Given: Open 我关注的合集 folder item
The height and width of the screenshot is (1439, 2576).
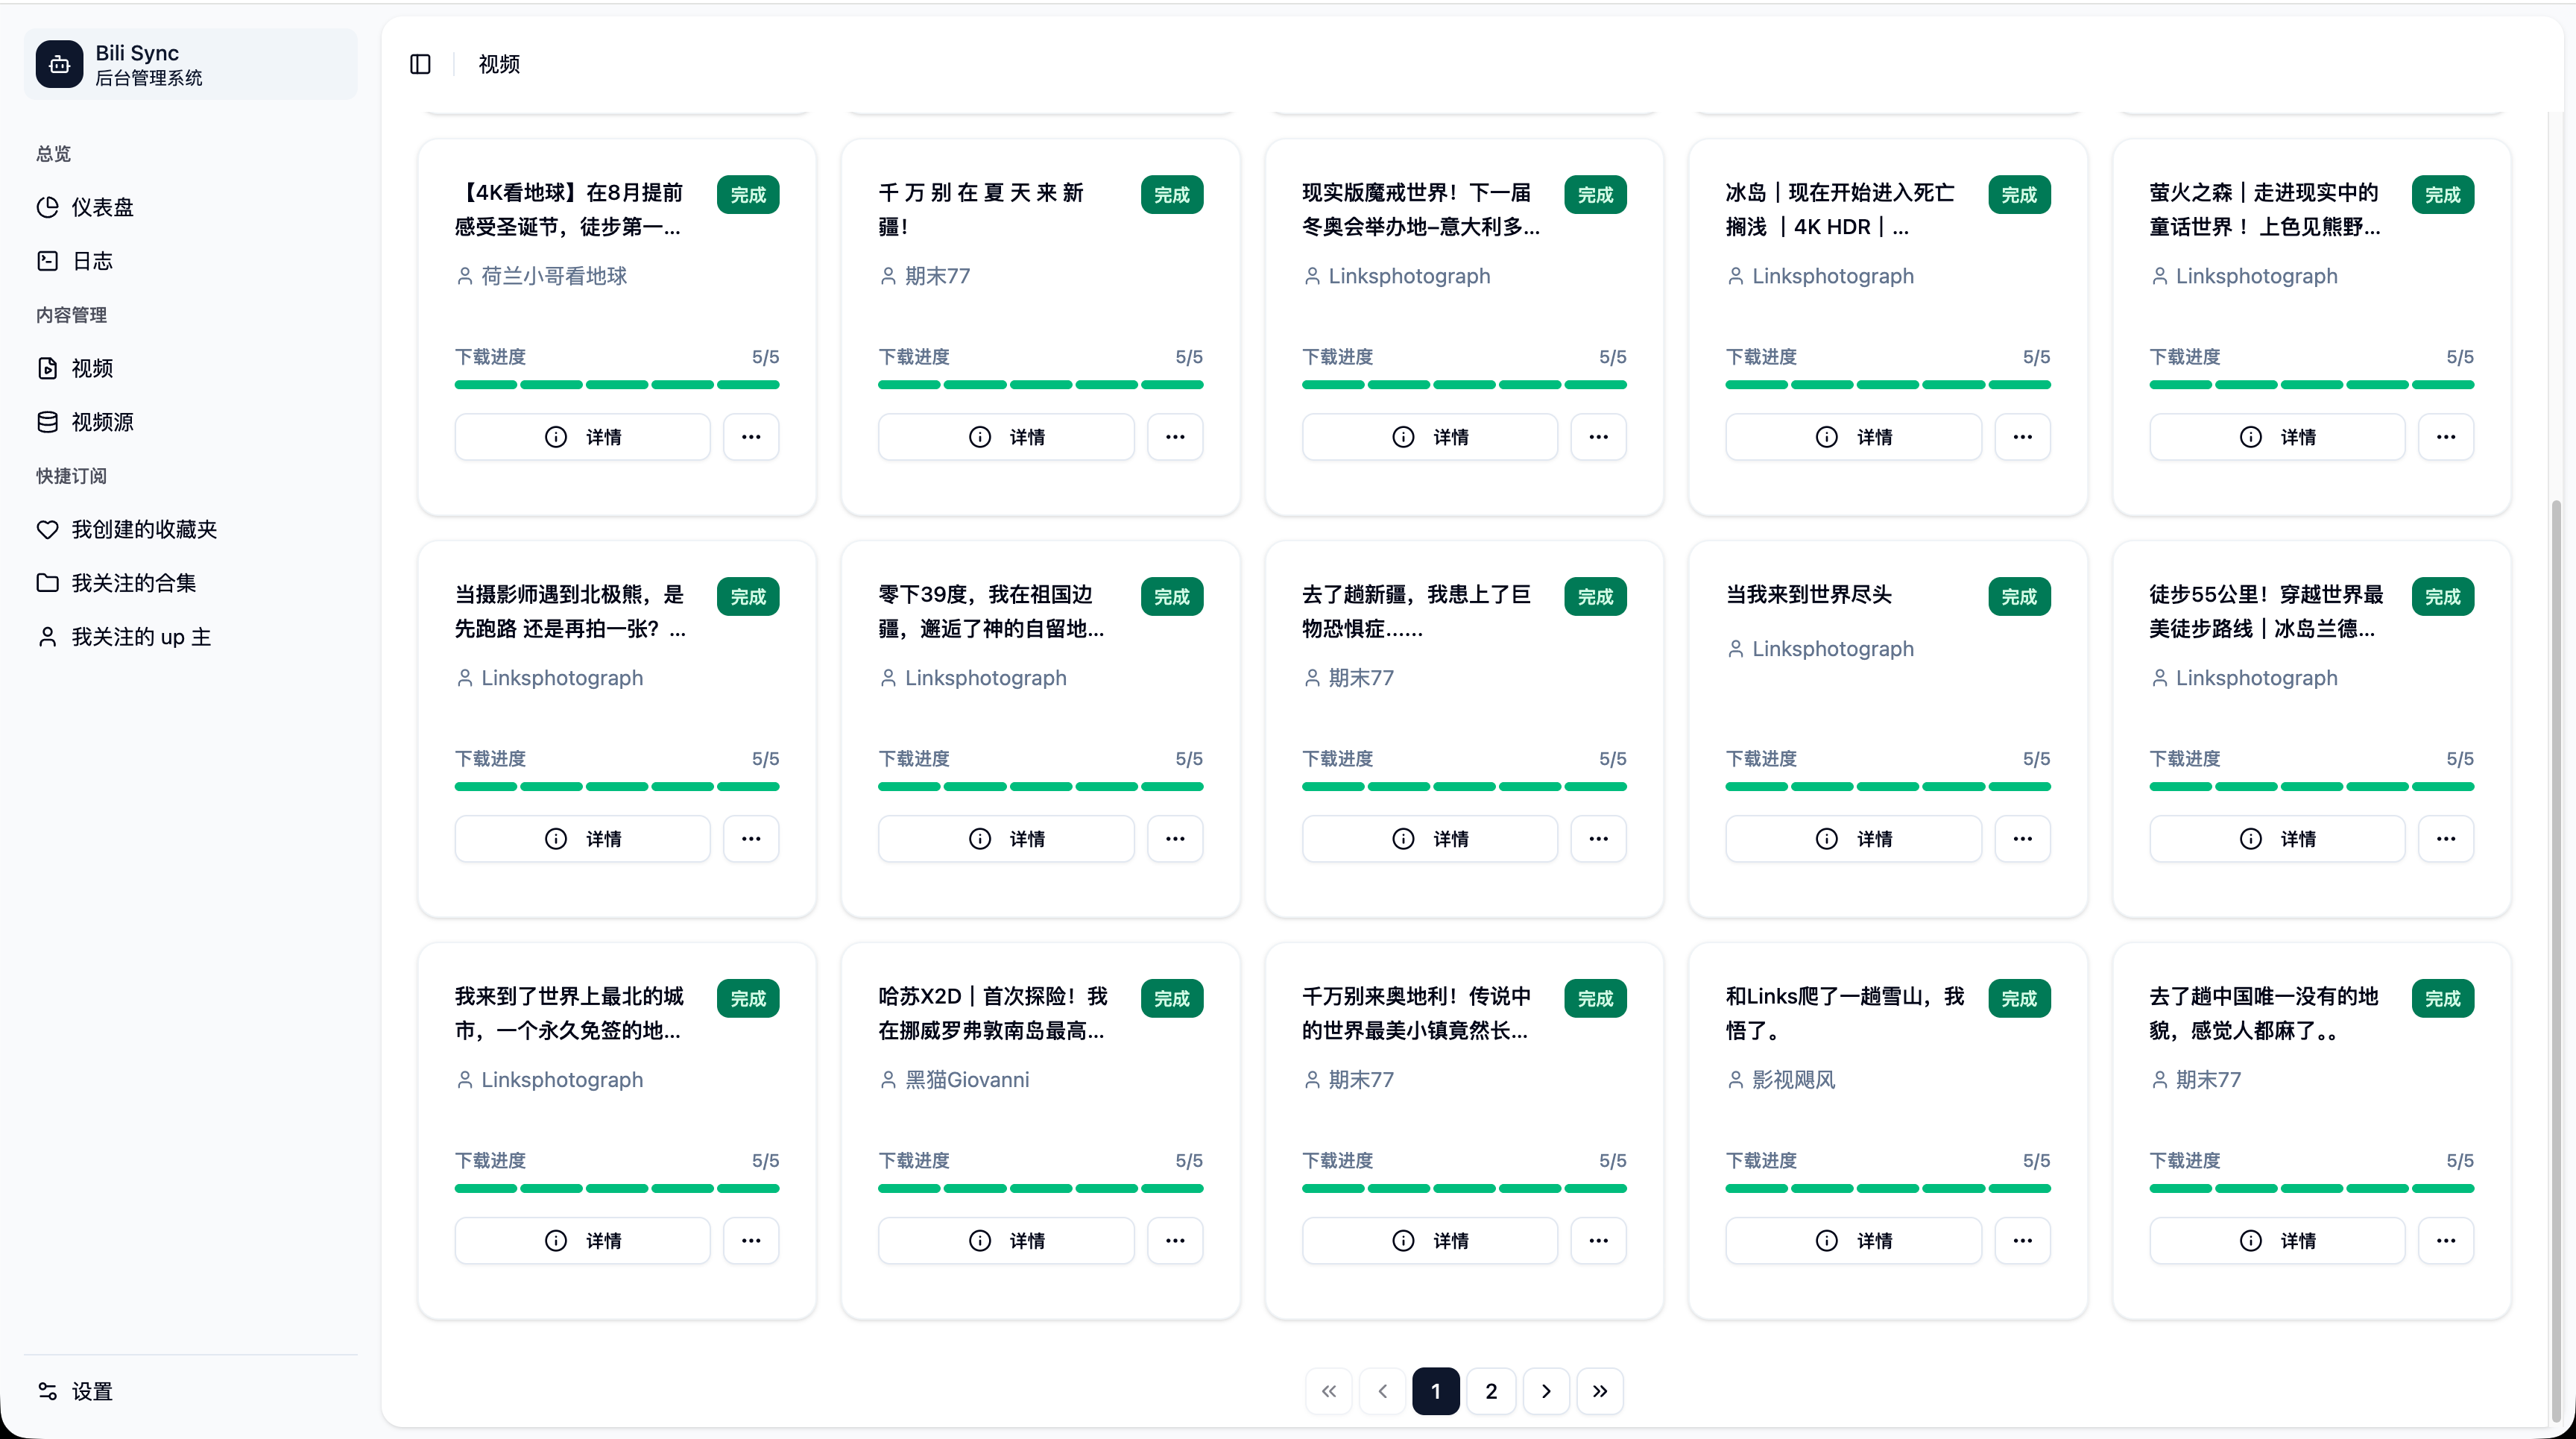Looking at the screenshot, I should click(x=133, y=583).
